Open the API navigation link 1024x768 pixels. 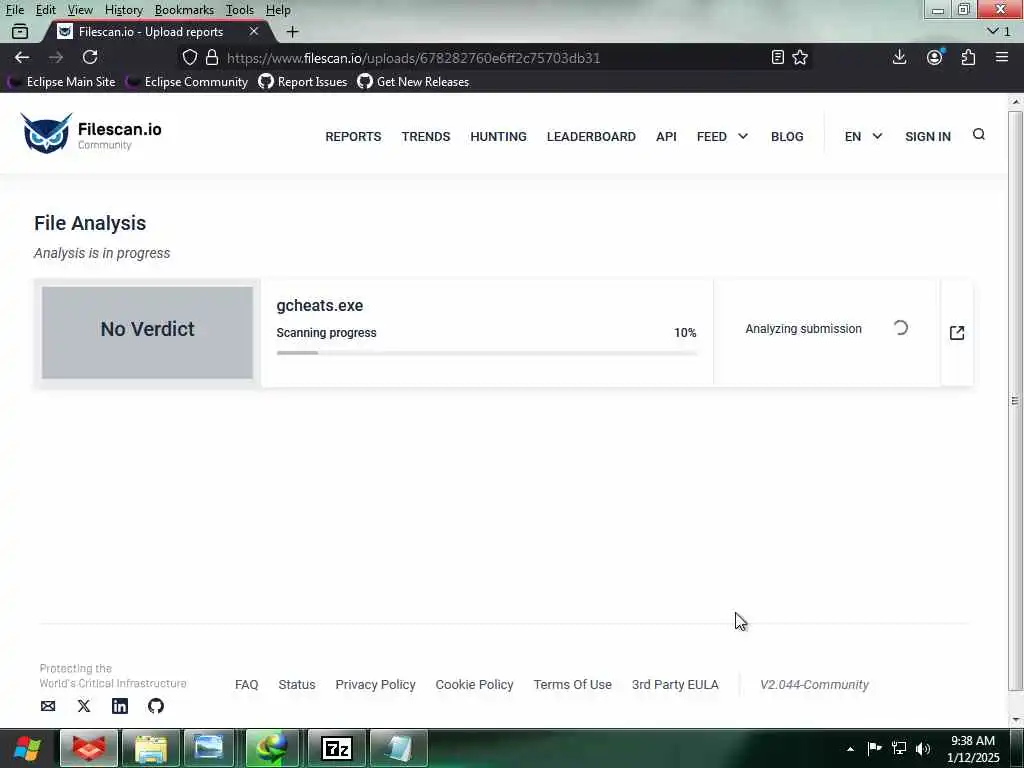point(666,136)
